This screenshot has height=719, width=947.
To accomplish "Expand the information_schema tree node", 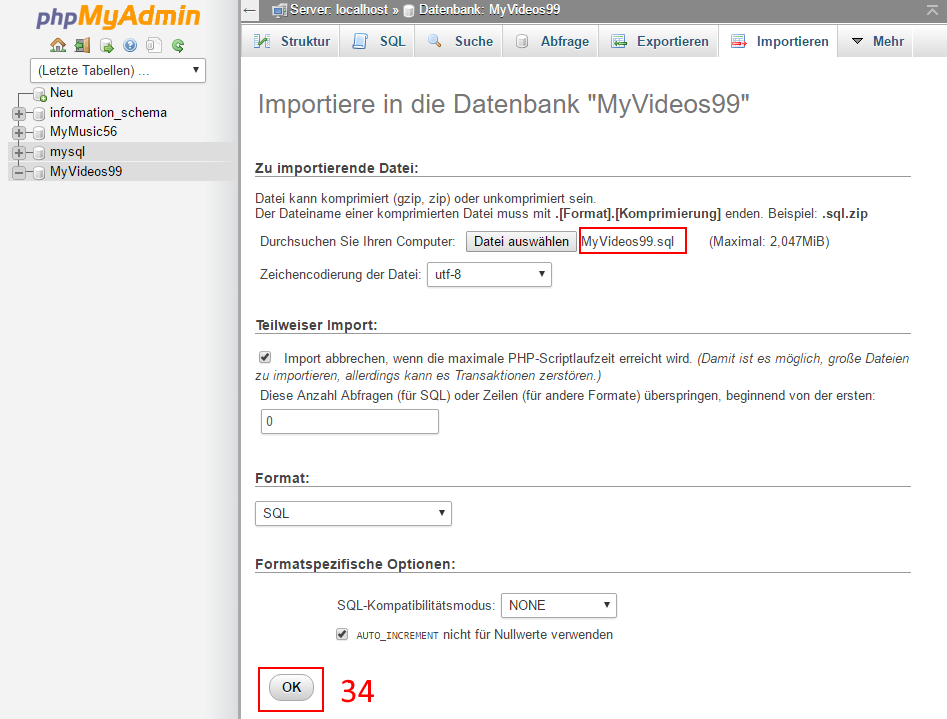I will pos(19,113).
